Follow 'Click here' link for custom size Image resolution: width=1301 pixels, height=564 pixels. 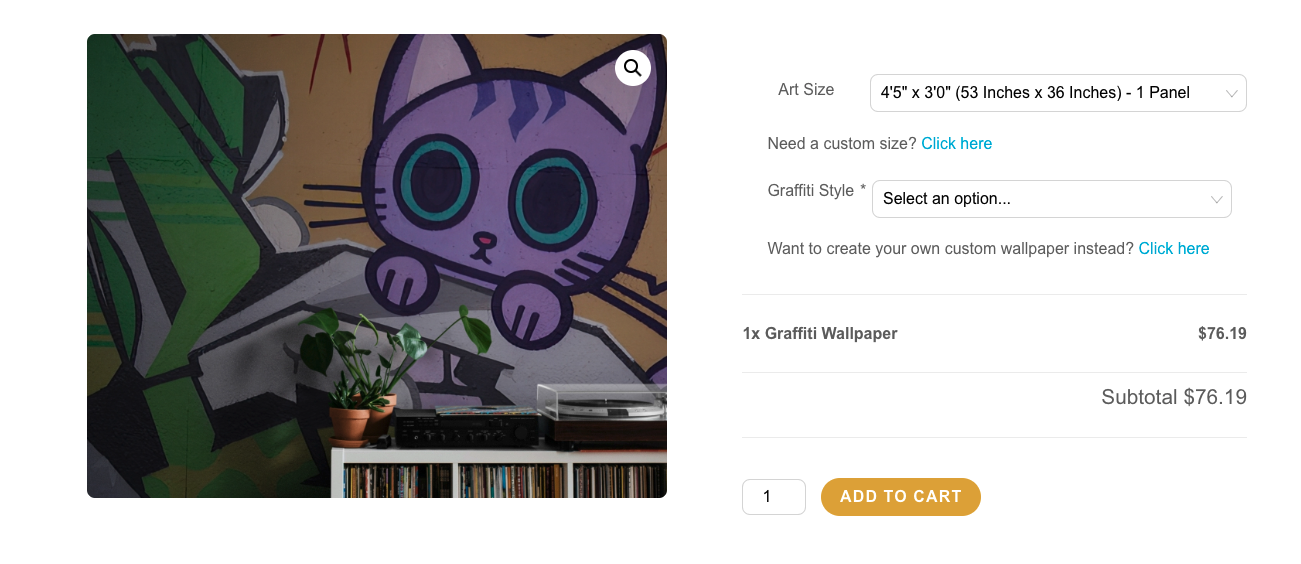(x=956, y=143)
